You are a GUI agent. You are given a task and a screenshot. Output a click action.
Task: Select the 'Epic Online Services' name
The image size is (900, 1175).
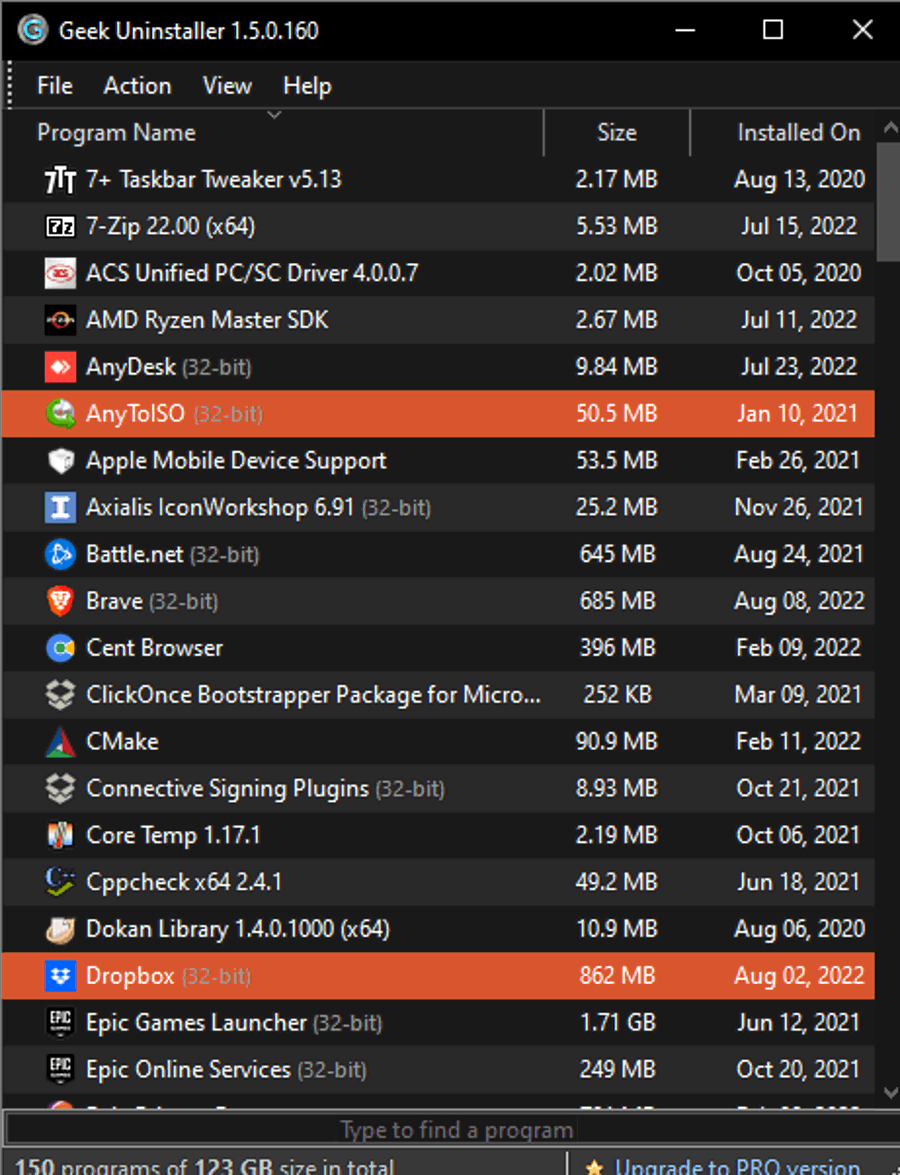coord(188,1069)
